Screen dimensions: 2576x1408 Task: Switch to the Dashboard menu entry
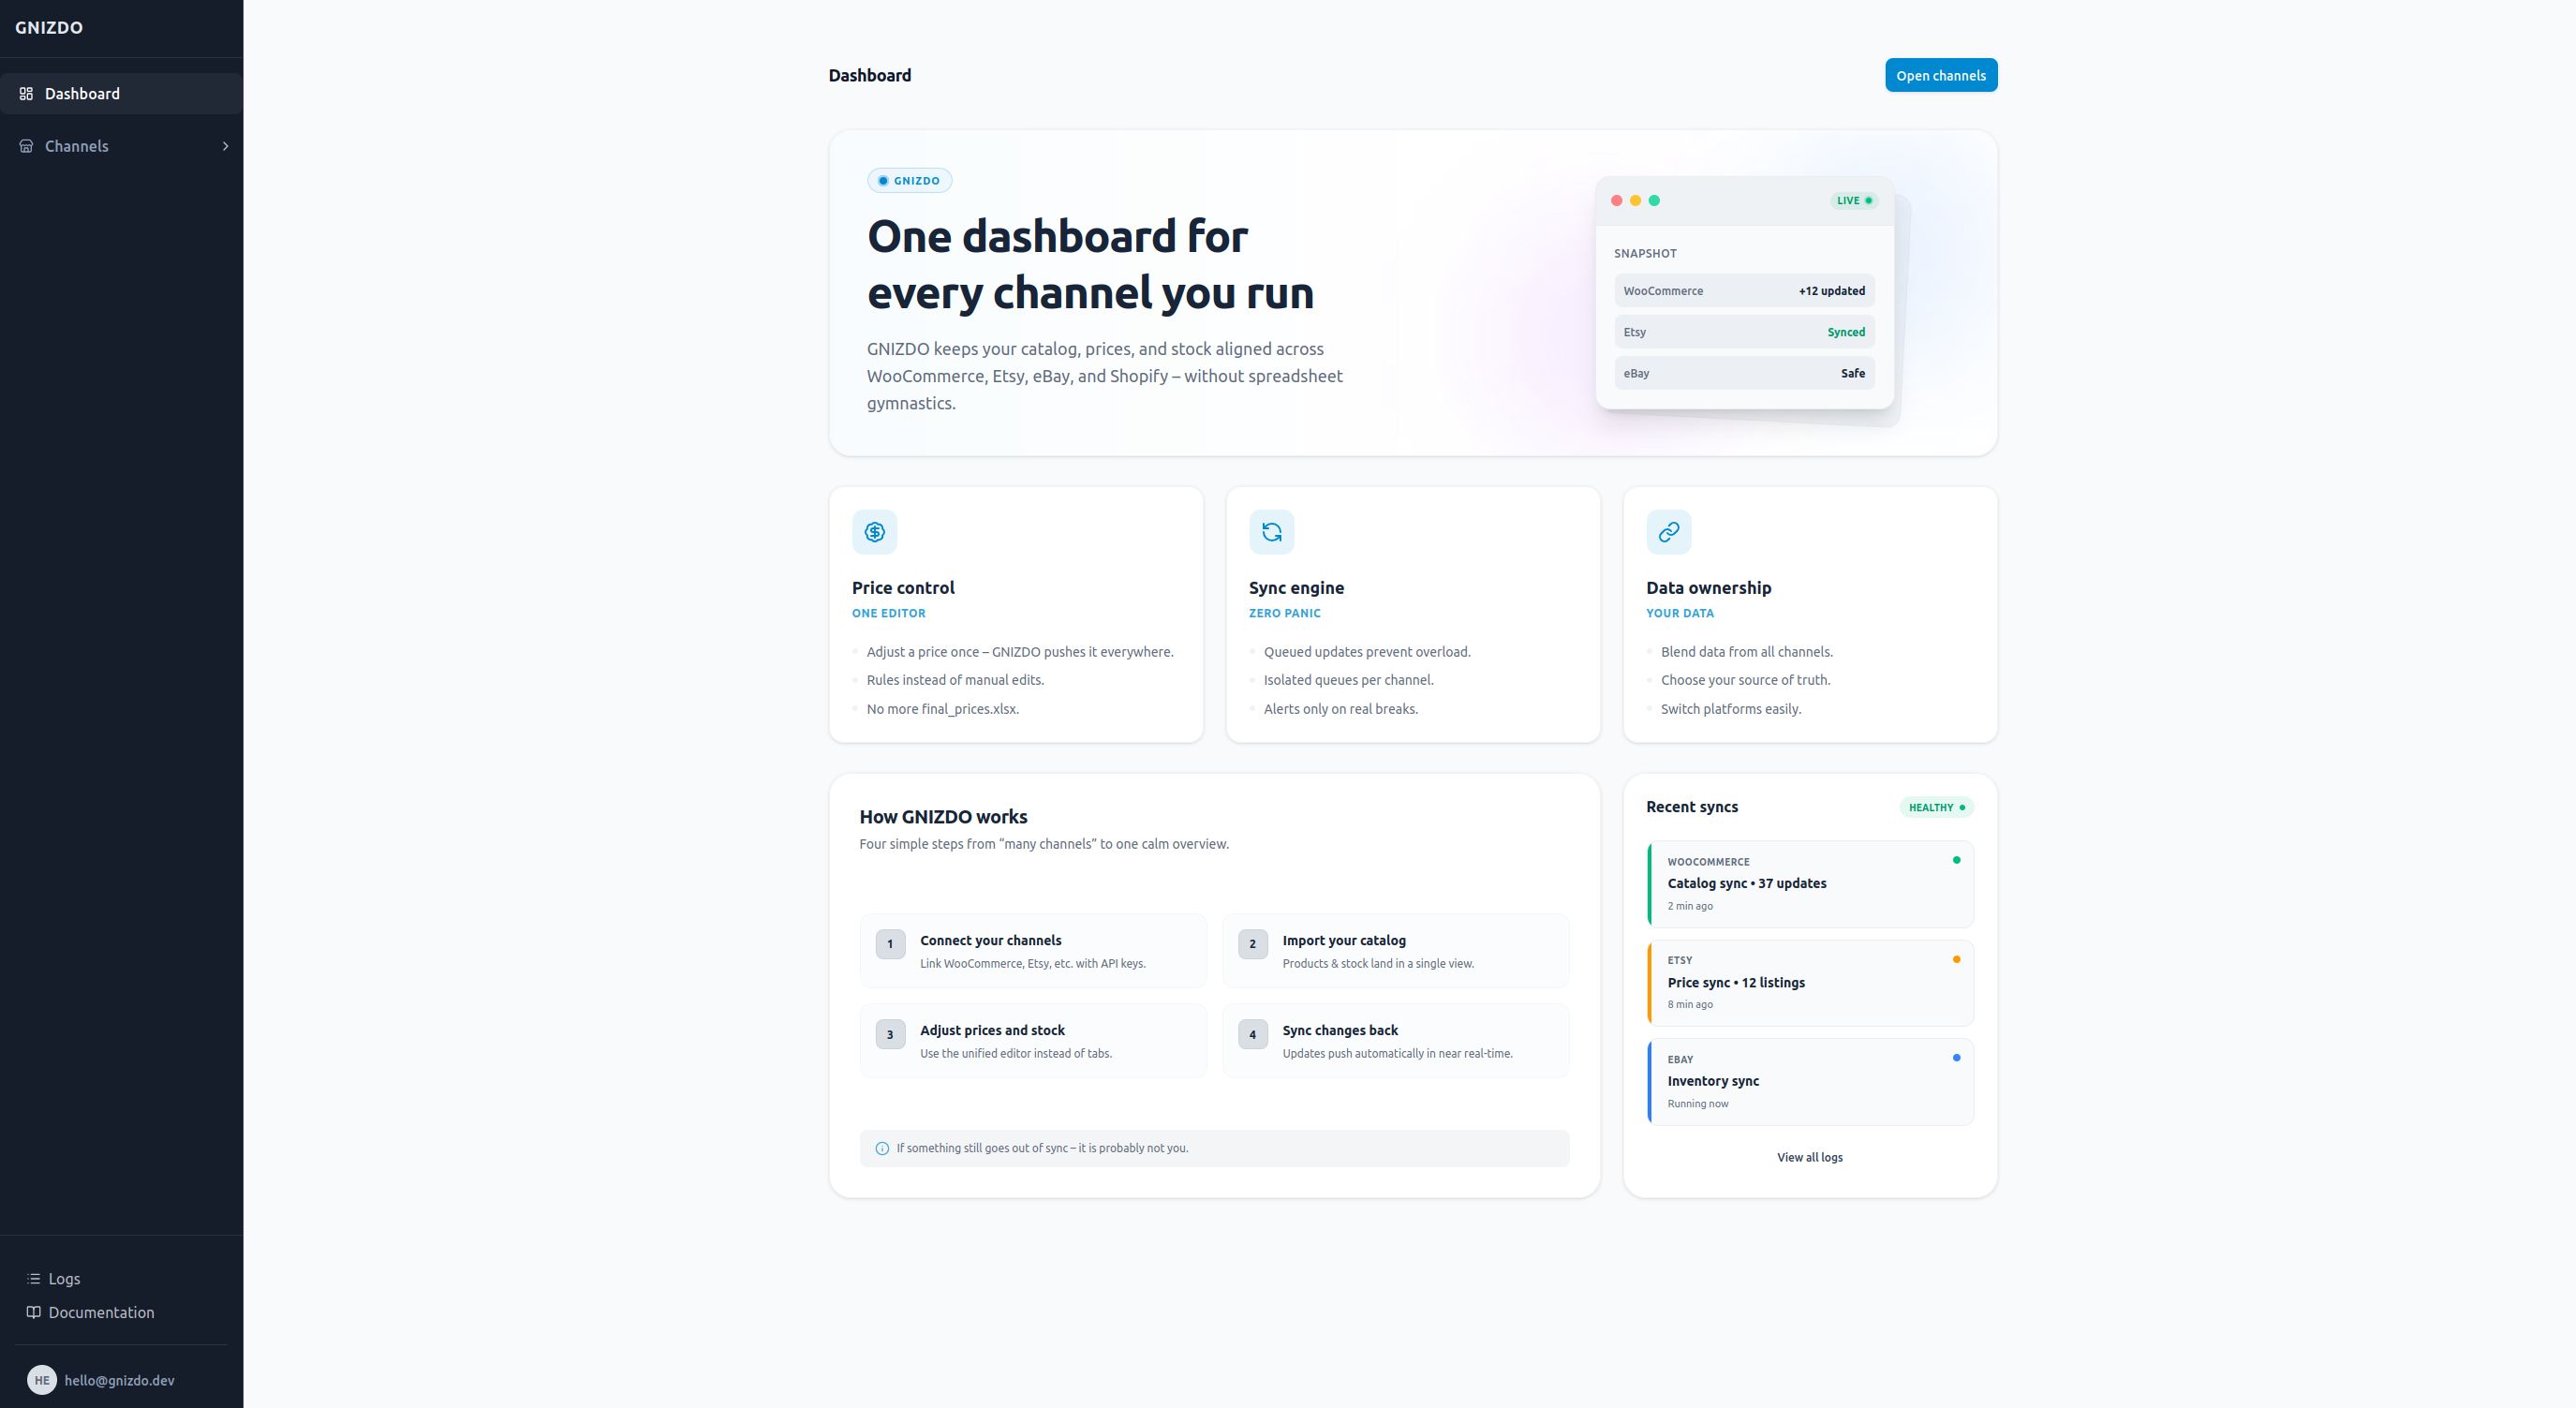(82, 93)
